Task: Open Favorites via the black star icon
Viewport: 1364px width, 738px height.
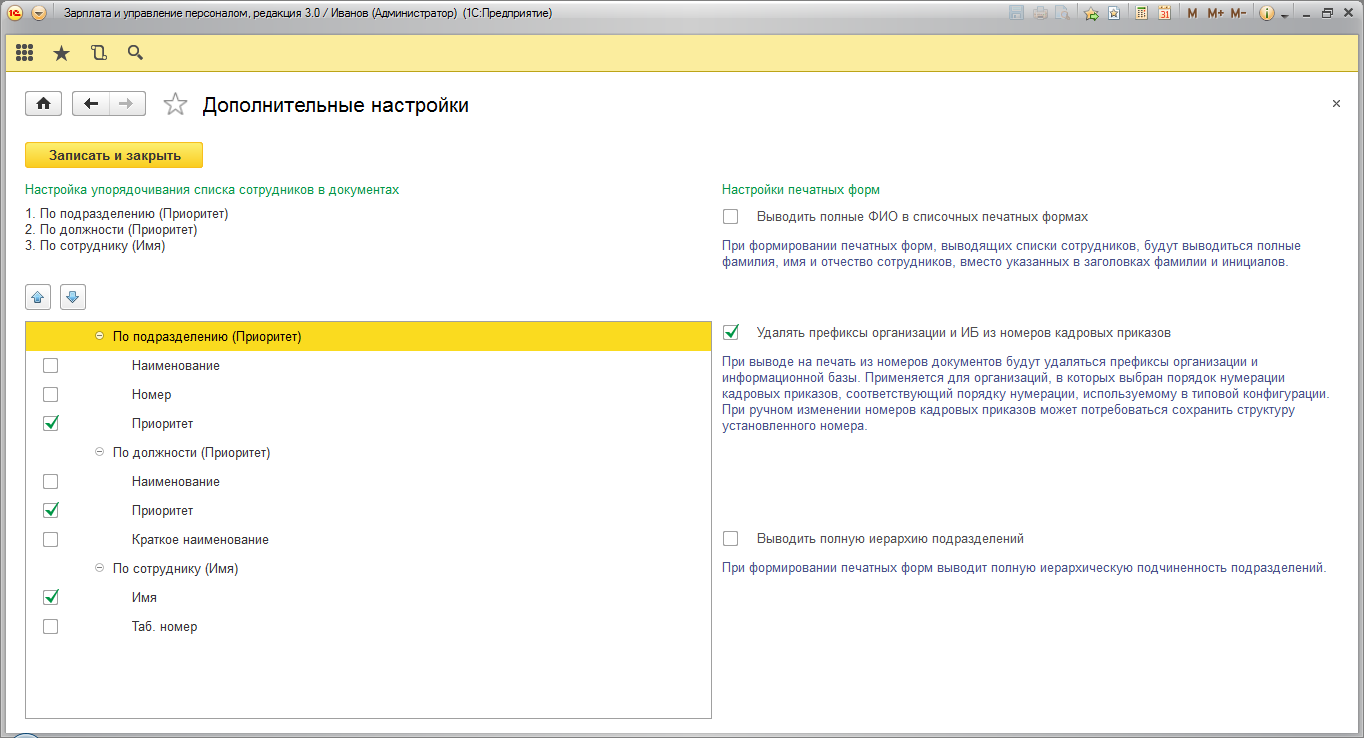Action: coord(61,53)
